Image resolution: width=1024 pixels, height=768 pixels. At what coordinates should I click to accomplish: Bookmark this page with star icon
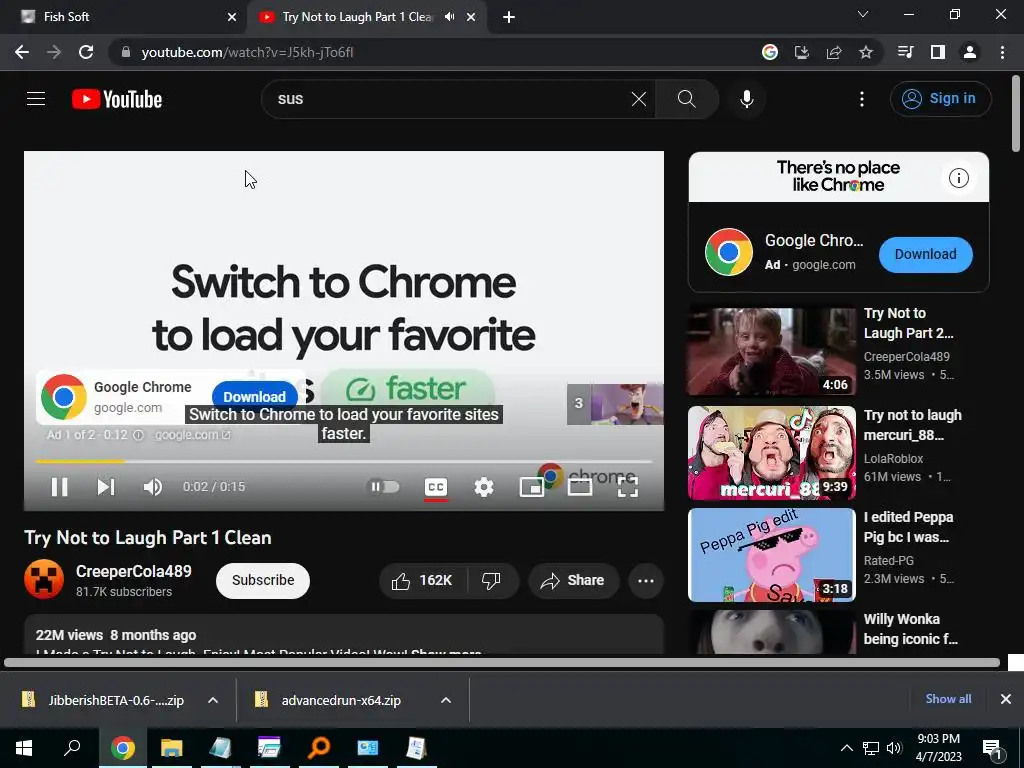[x=866, y=52]
